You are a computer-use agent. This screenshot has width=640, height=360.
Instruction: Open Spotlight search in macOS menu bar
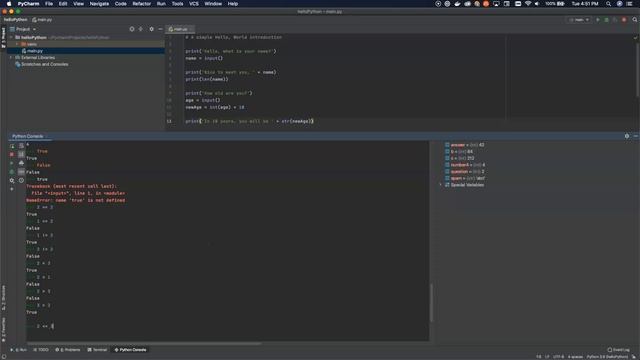(609, 4)
